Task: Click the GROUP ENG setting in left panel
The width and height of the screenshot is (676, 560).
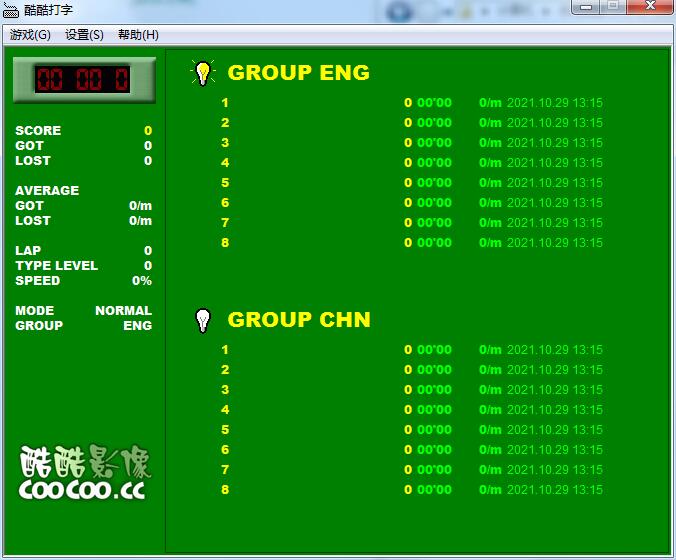Action: 137,326
